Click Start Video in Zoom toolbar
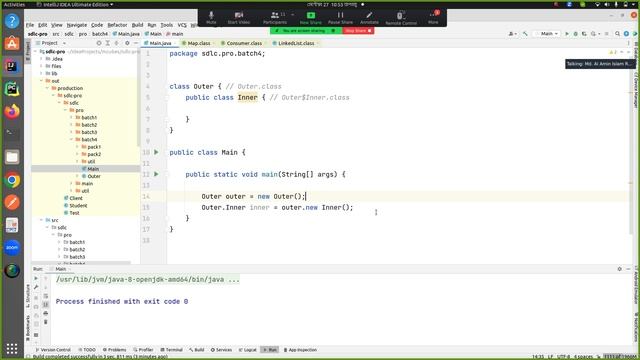 tap(239, 18)
